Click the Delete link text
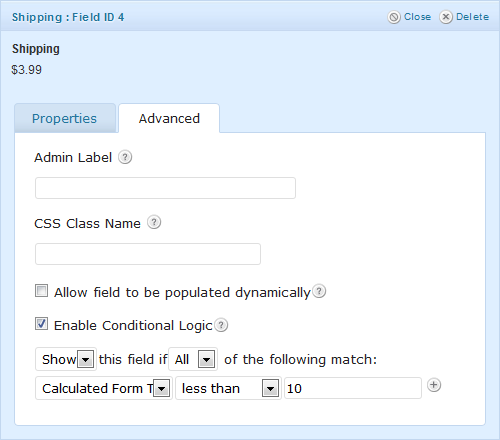The height and width of the screenshot is (440, 500). (472, 17)
